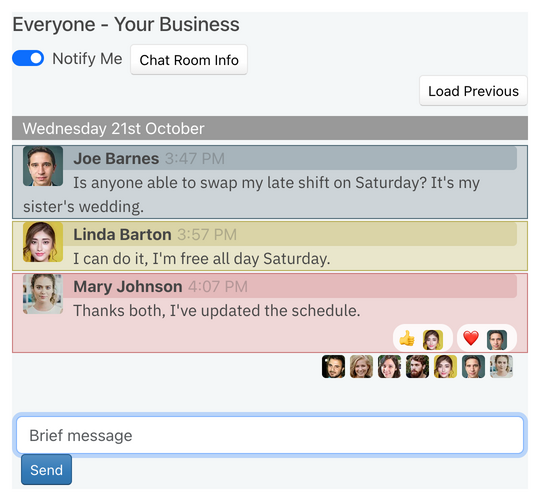Click the Wednesday 21st October date header
The image size is (540, 501).
[270, 128]
